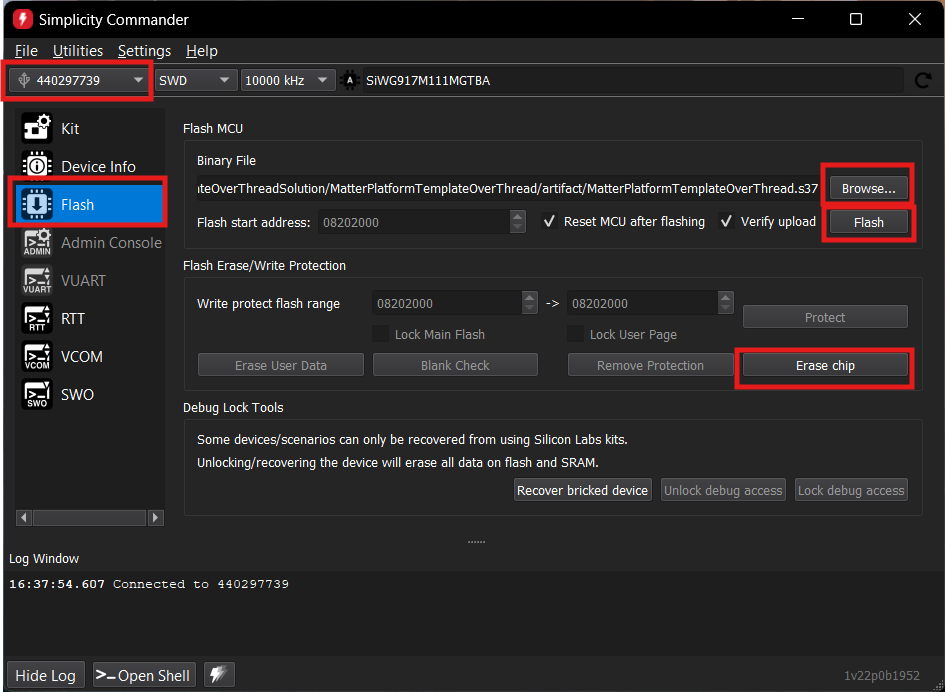Select the Flash sidebar icon

coord(37,204)
